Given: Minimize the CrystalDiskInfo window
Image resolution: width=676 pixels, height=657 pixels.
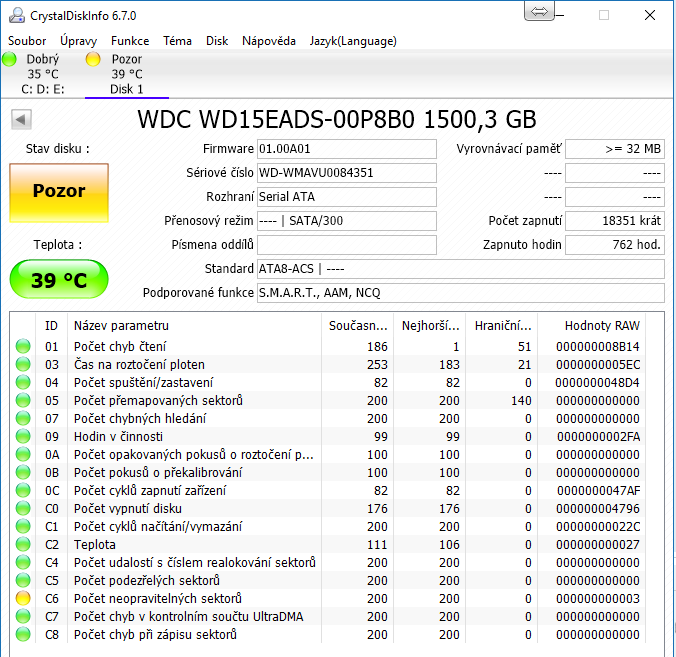Looking at the screenshot, I should [560, 16].
